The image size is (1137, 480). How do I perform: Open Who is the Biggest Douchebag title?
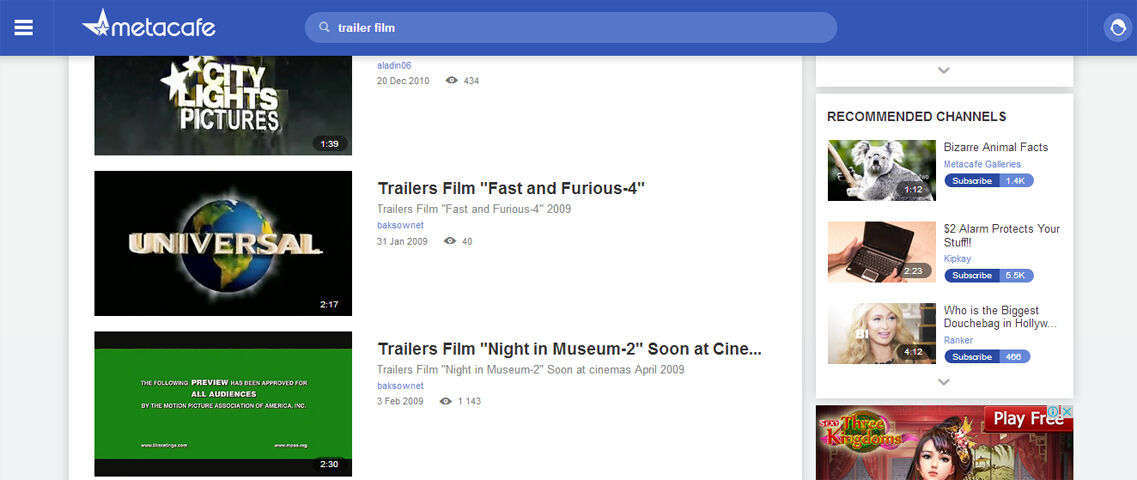pos(1000,317)
